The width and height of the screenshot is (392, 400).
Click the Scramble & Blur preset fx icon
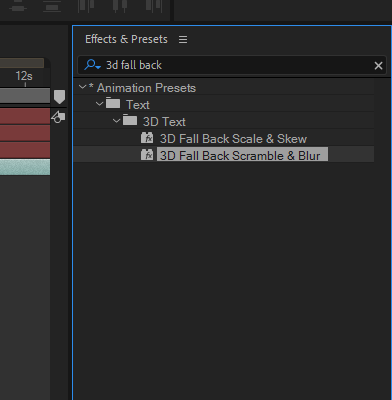pyautogui.click(x=147, y=155)
